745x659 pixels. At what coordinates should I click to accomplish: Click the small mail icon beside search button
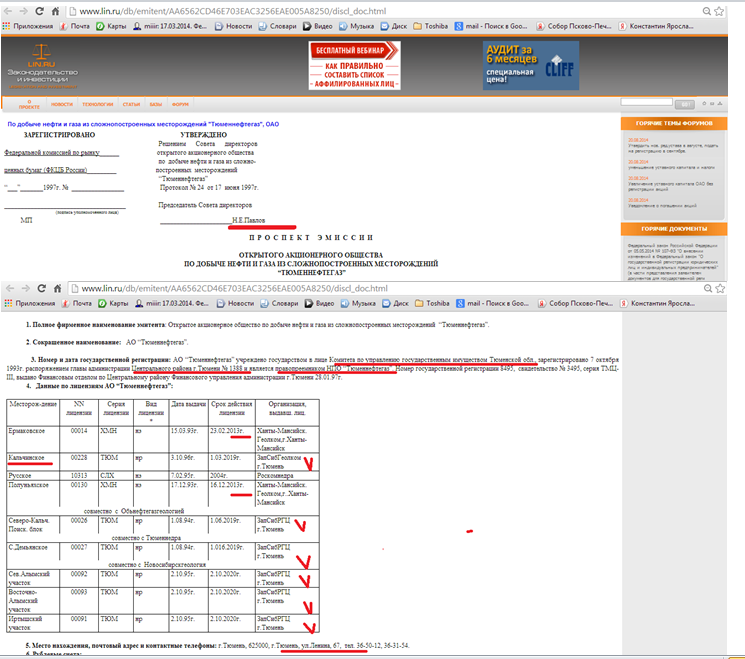tap(712, 104)
